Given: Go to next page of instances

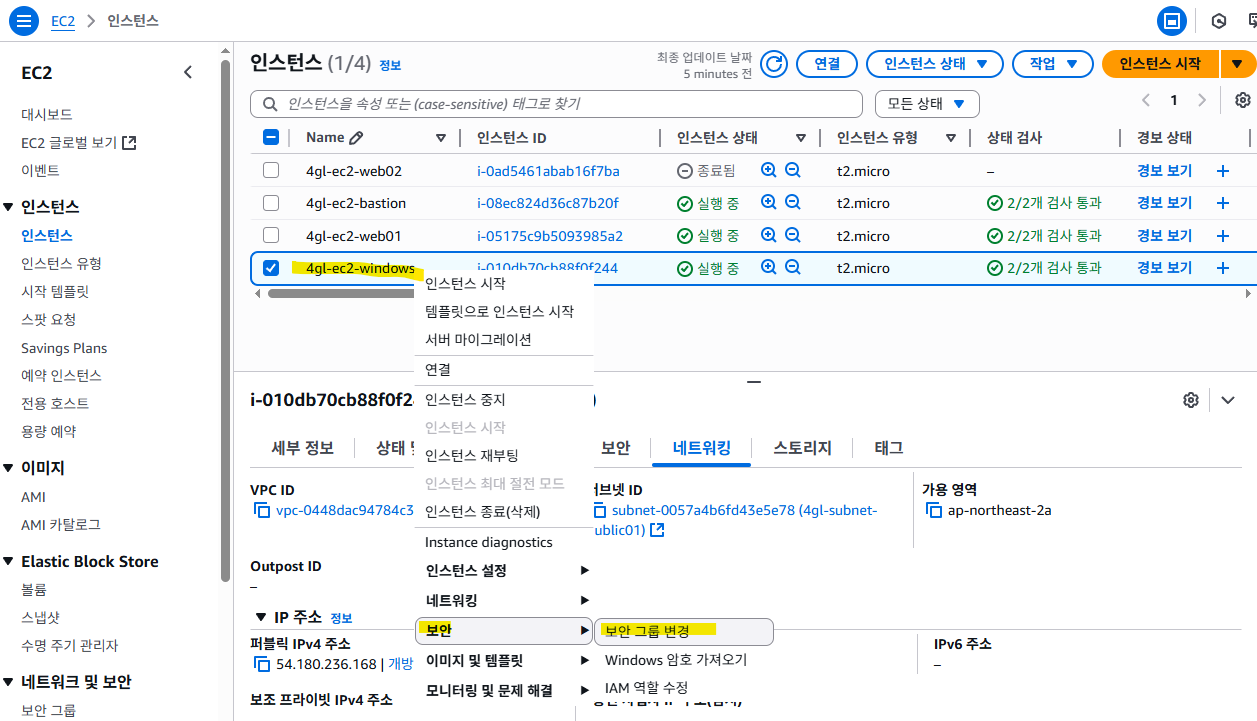Looking at the screenshot, I should pos(1202,100).
